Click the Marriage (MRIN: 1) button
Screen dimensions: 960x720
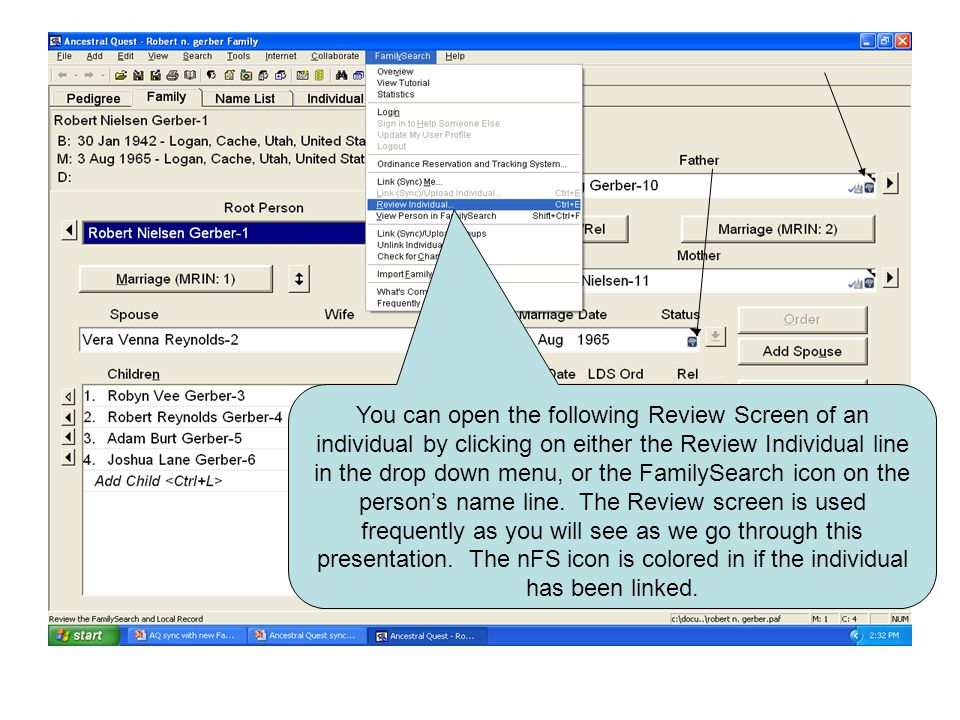176,279
